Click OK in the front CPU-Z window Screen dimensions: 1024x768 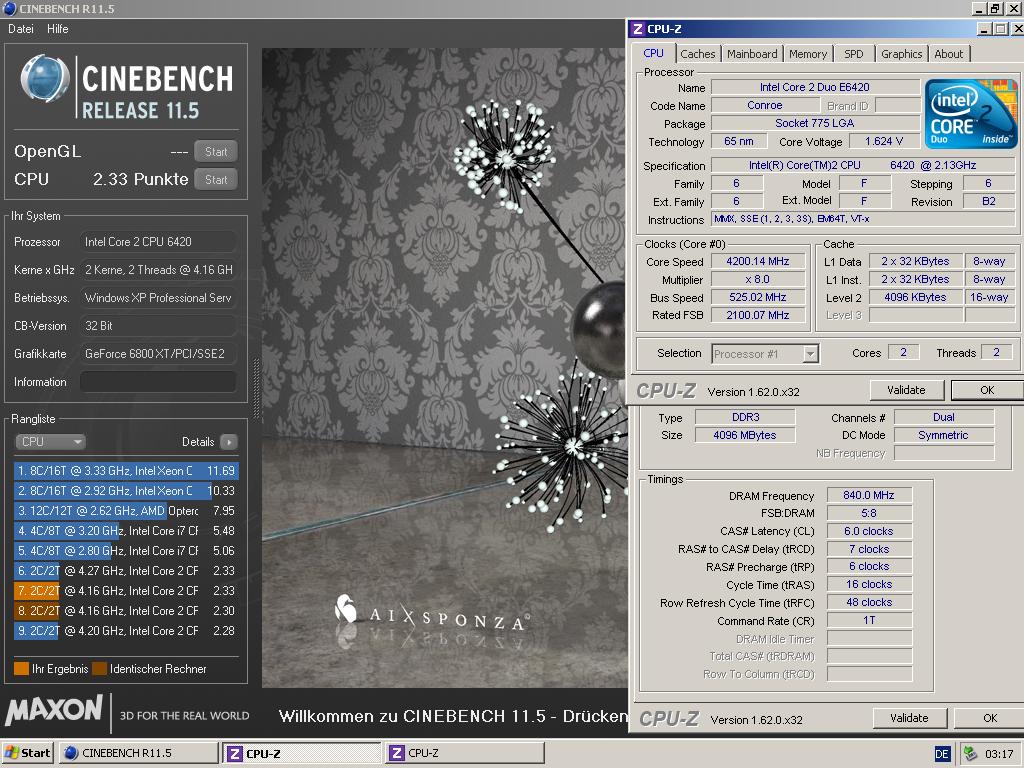(987, 390)
